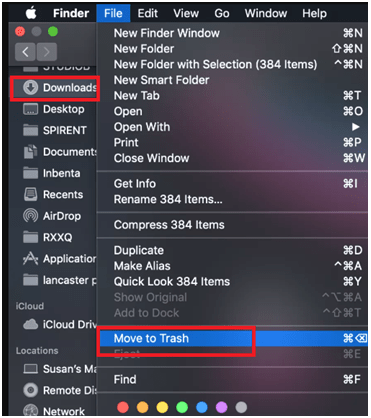Apply the green color tag
Image resolution: width=371 pixels, height=418 pixels.
coord(182,407)
